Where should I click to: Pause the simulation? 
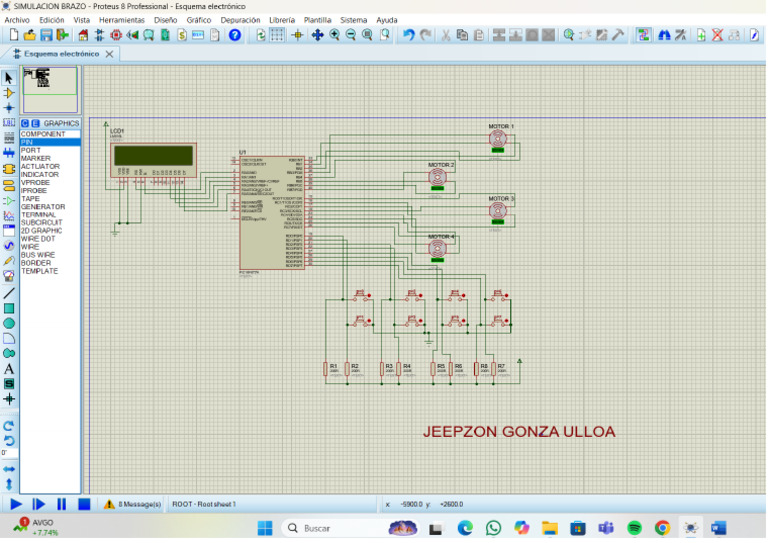coord(61,504)
